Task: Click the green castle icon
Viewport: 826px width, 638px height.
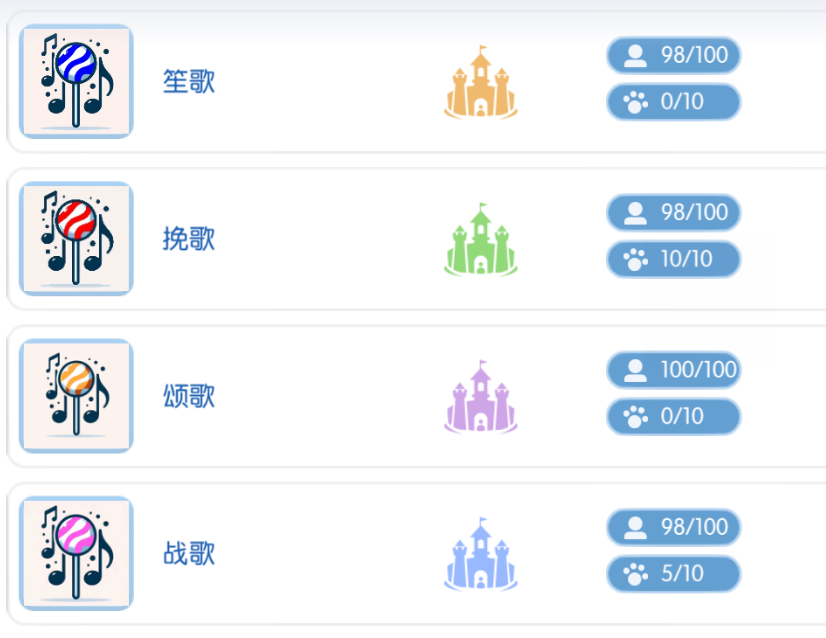Action: coord(481,239)
